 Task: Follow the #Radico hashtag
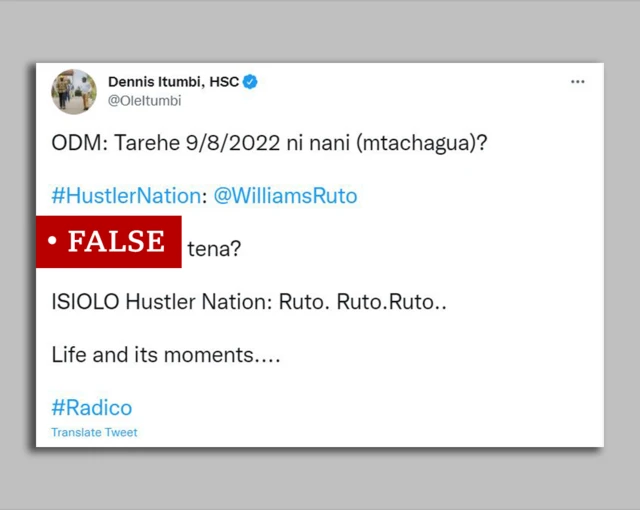tap(92, 408)
